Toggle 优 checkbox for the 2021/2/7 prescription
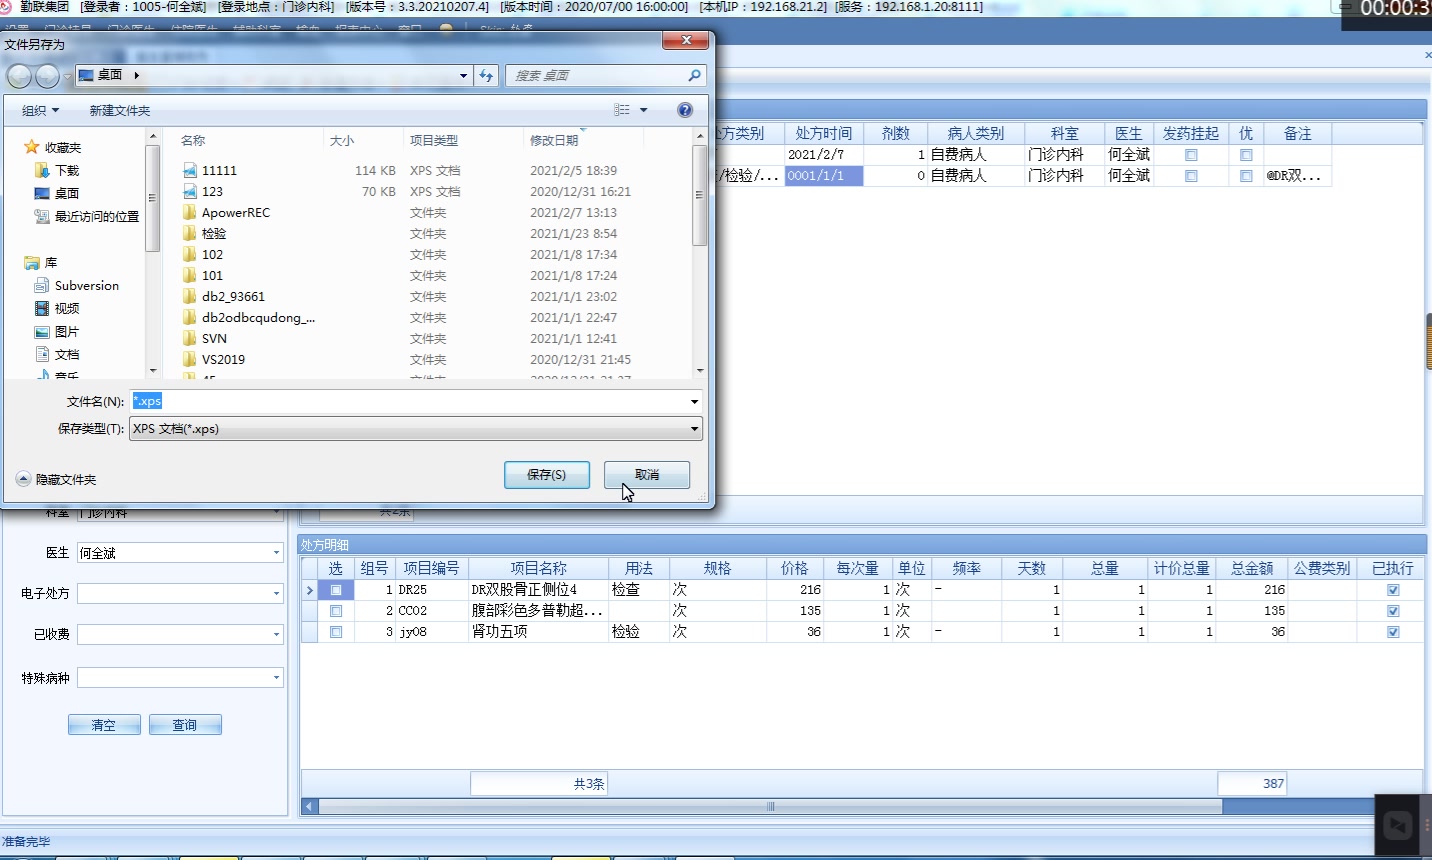Screen dimensions: 1432x860 (x=1246, y=155)
